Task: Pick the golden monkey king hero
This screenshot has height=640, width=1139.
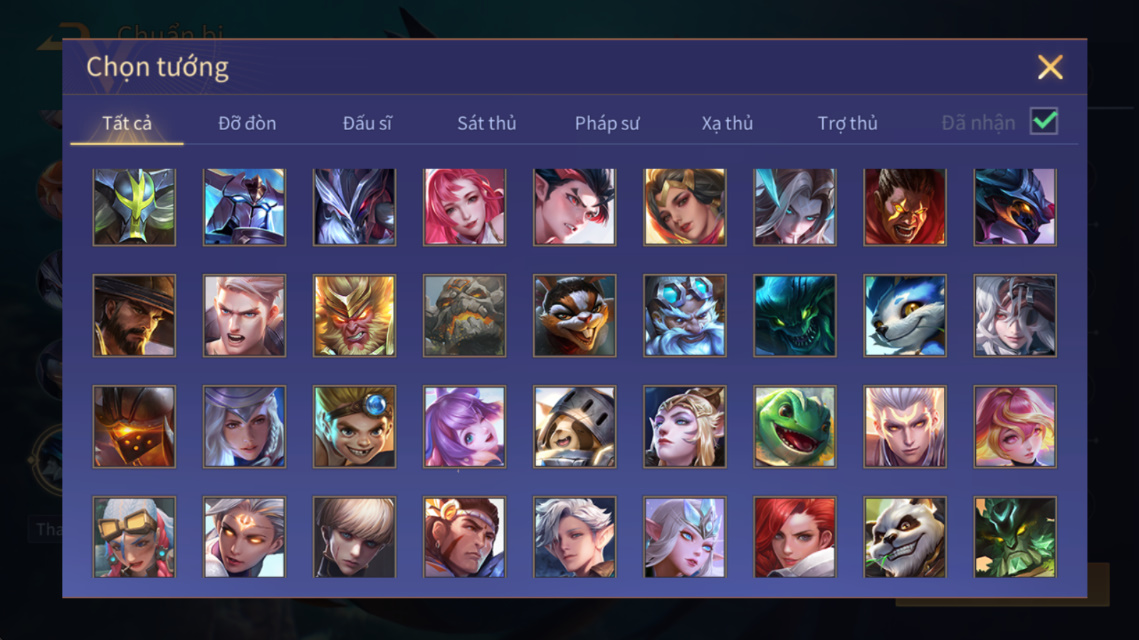Action: (x=354, y=315)
